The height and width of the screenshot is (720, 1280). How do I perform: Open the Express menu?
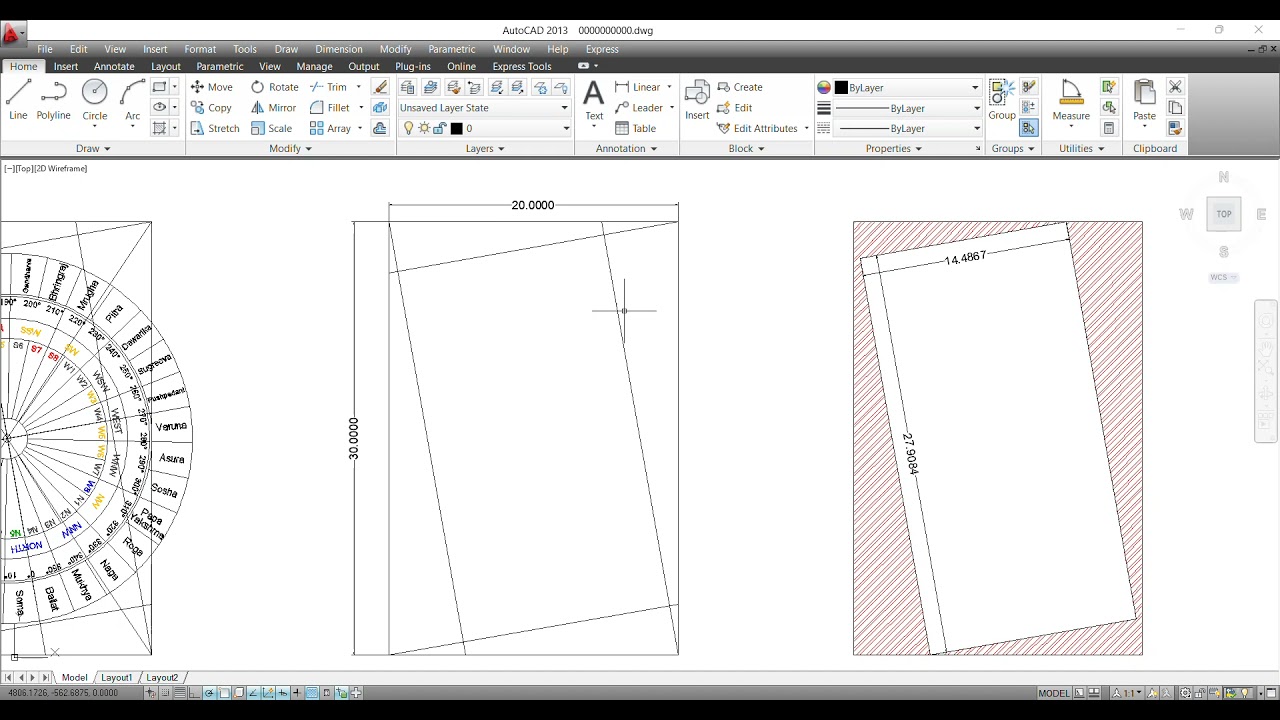pos(602,49)
